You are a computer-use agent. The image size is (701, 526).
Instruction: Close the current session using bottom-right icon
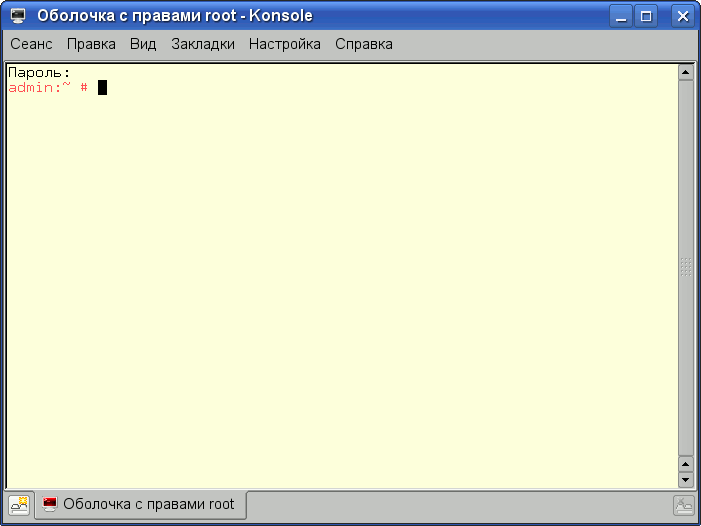tap(684, 505)
